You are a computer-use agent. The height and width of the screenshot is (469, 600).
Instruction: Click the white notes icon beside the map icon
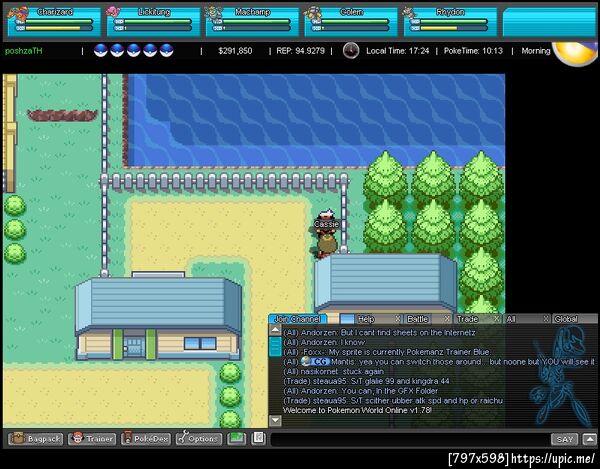258,438
